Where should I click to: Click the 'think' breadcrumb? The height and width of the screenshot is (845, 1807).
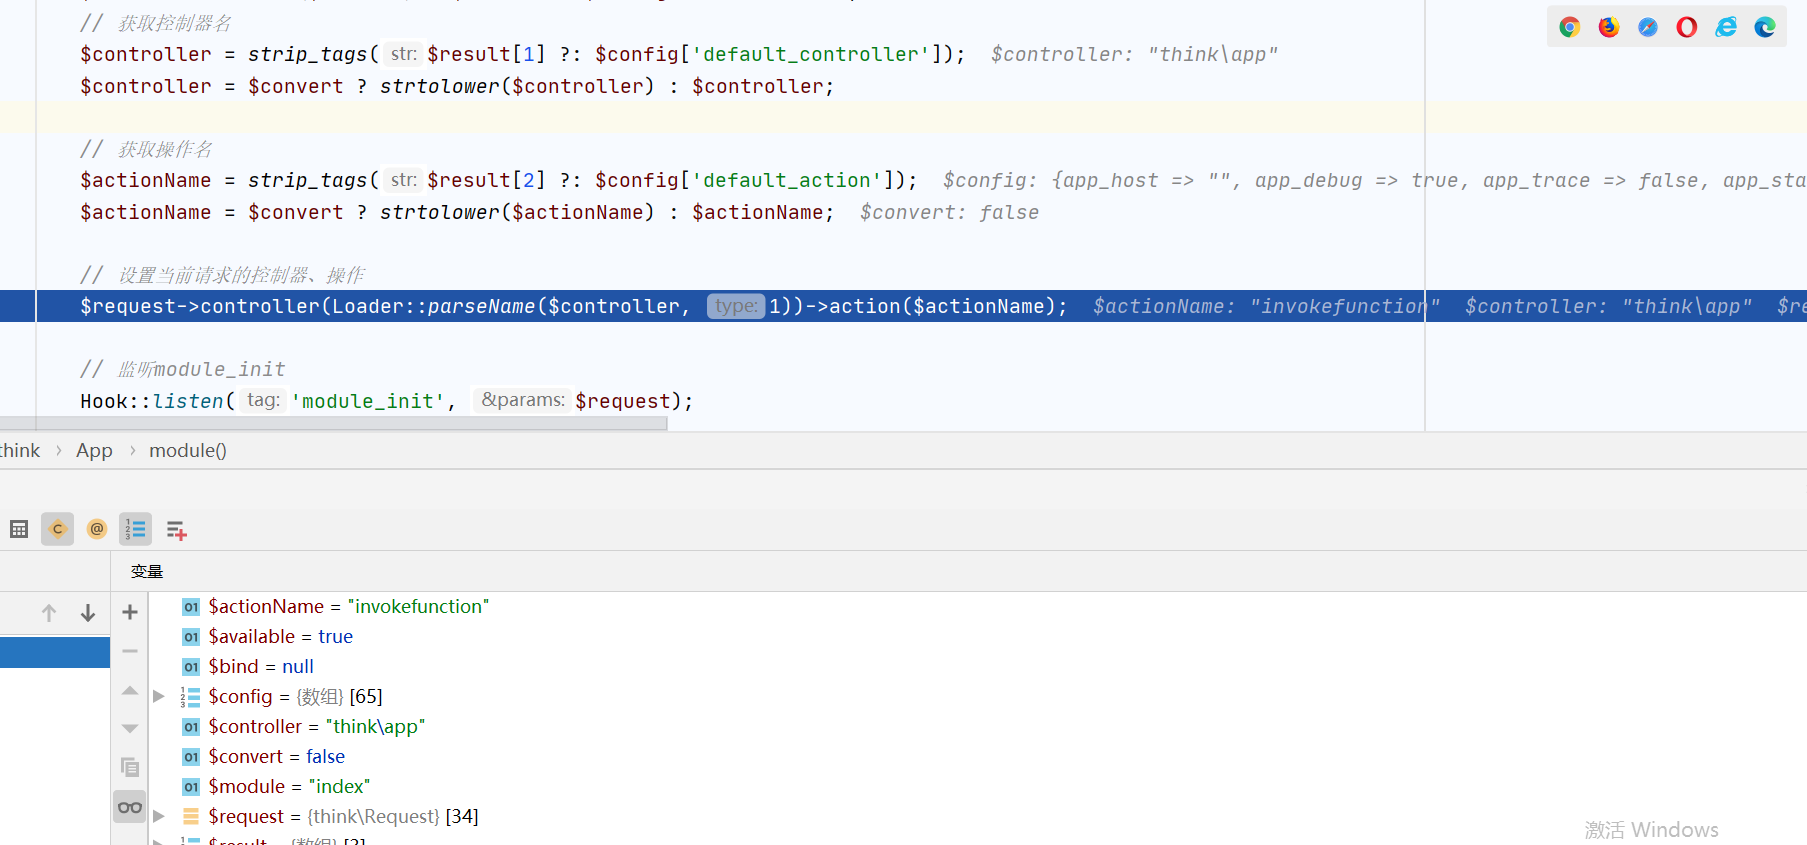tap(20, 451)
